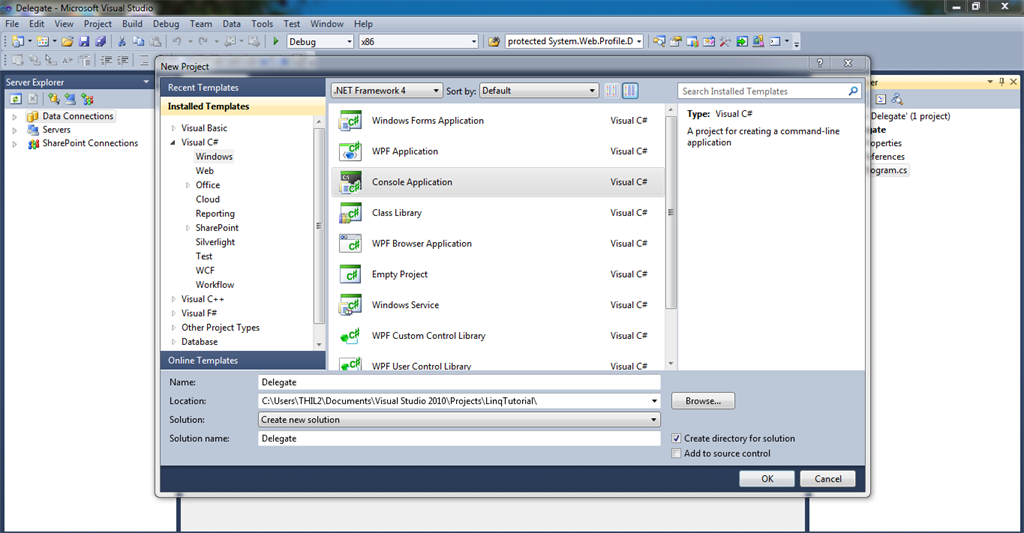Click the Refresh icon in Server Explorer

point(16,99)
